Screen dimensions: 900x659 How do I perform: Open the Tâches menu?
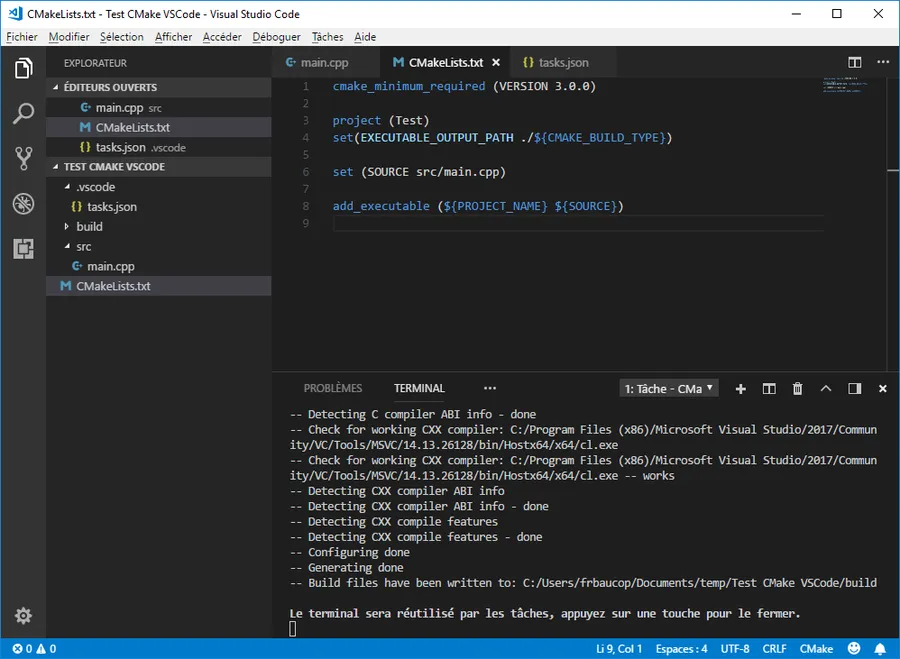tap(327, 37)
